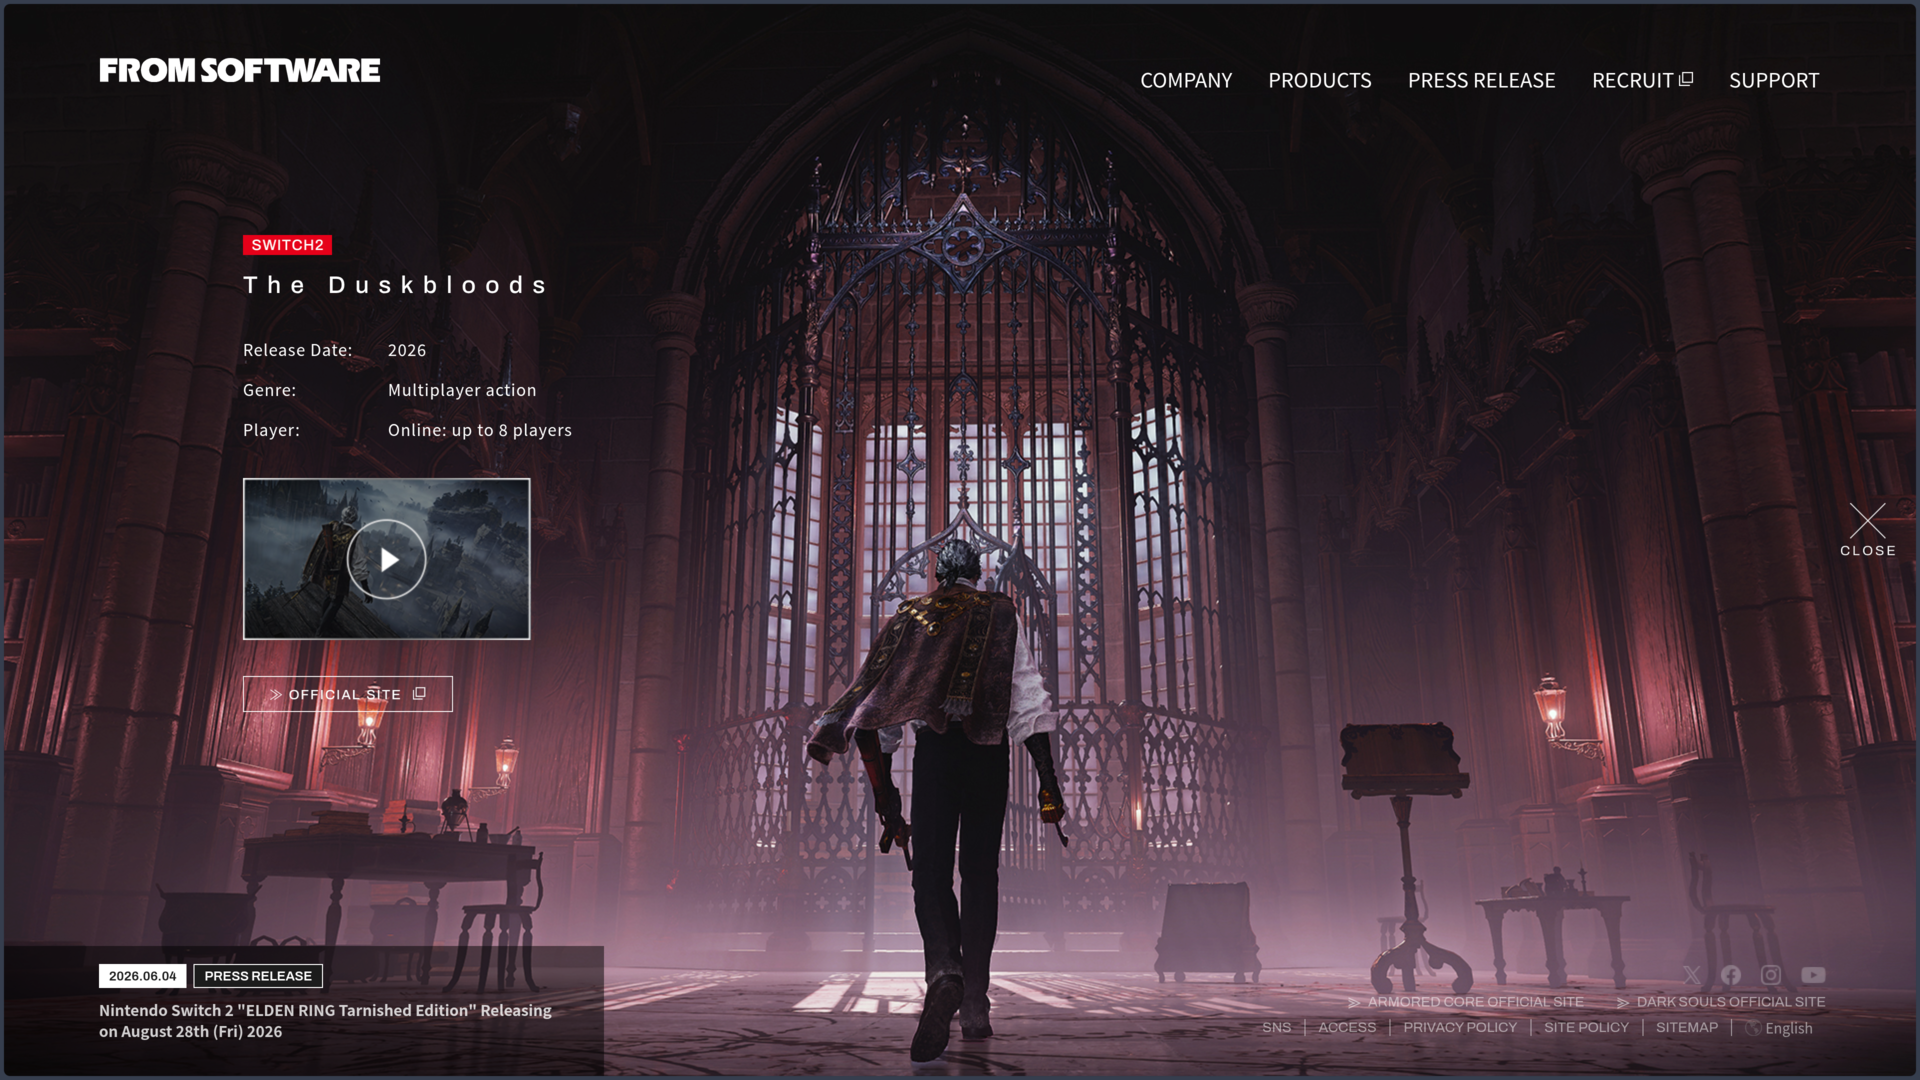The width and height of the screenshot is (1920, 1080).
Task: Open the ACCESS footer link
Action: point(1347,1028)
